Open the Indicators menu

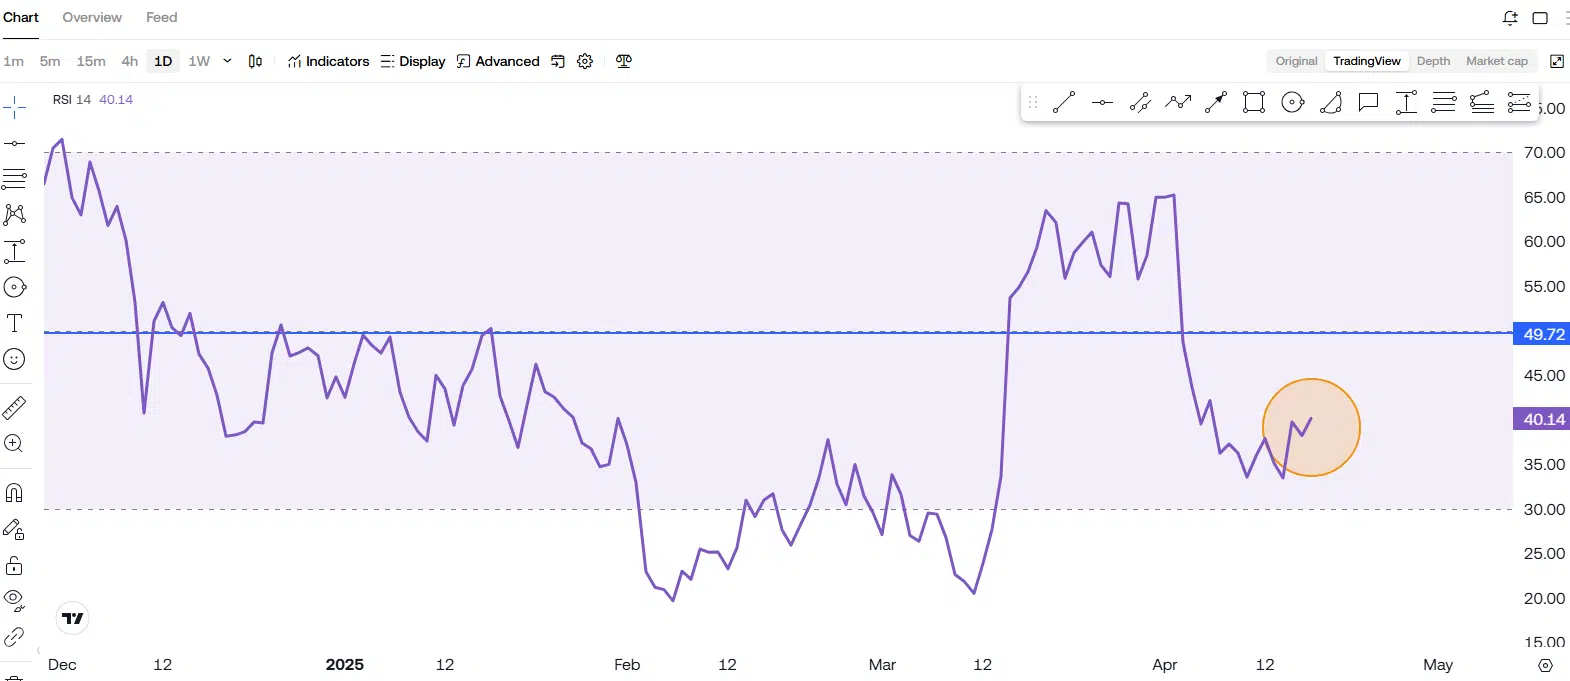(328, 61)
